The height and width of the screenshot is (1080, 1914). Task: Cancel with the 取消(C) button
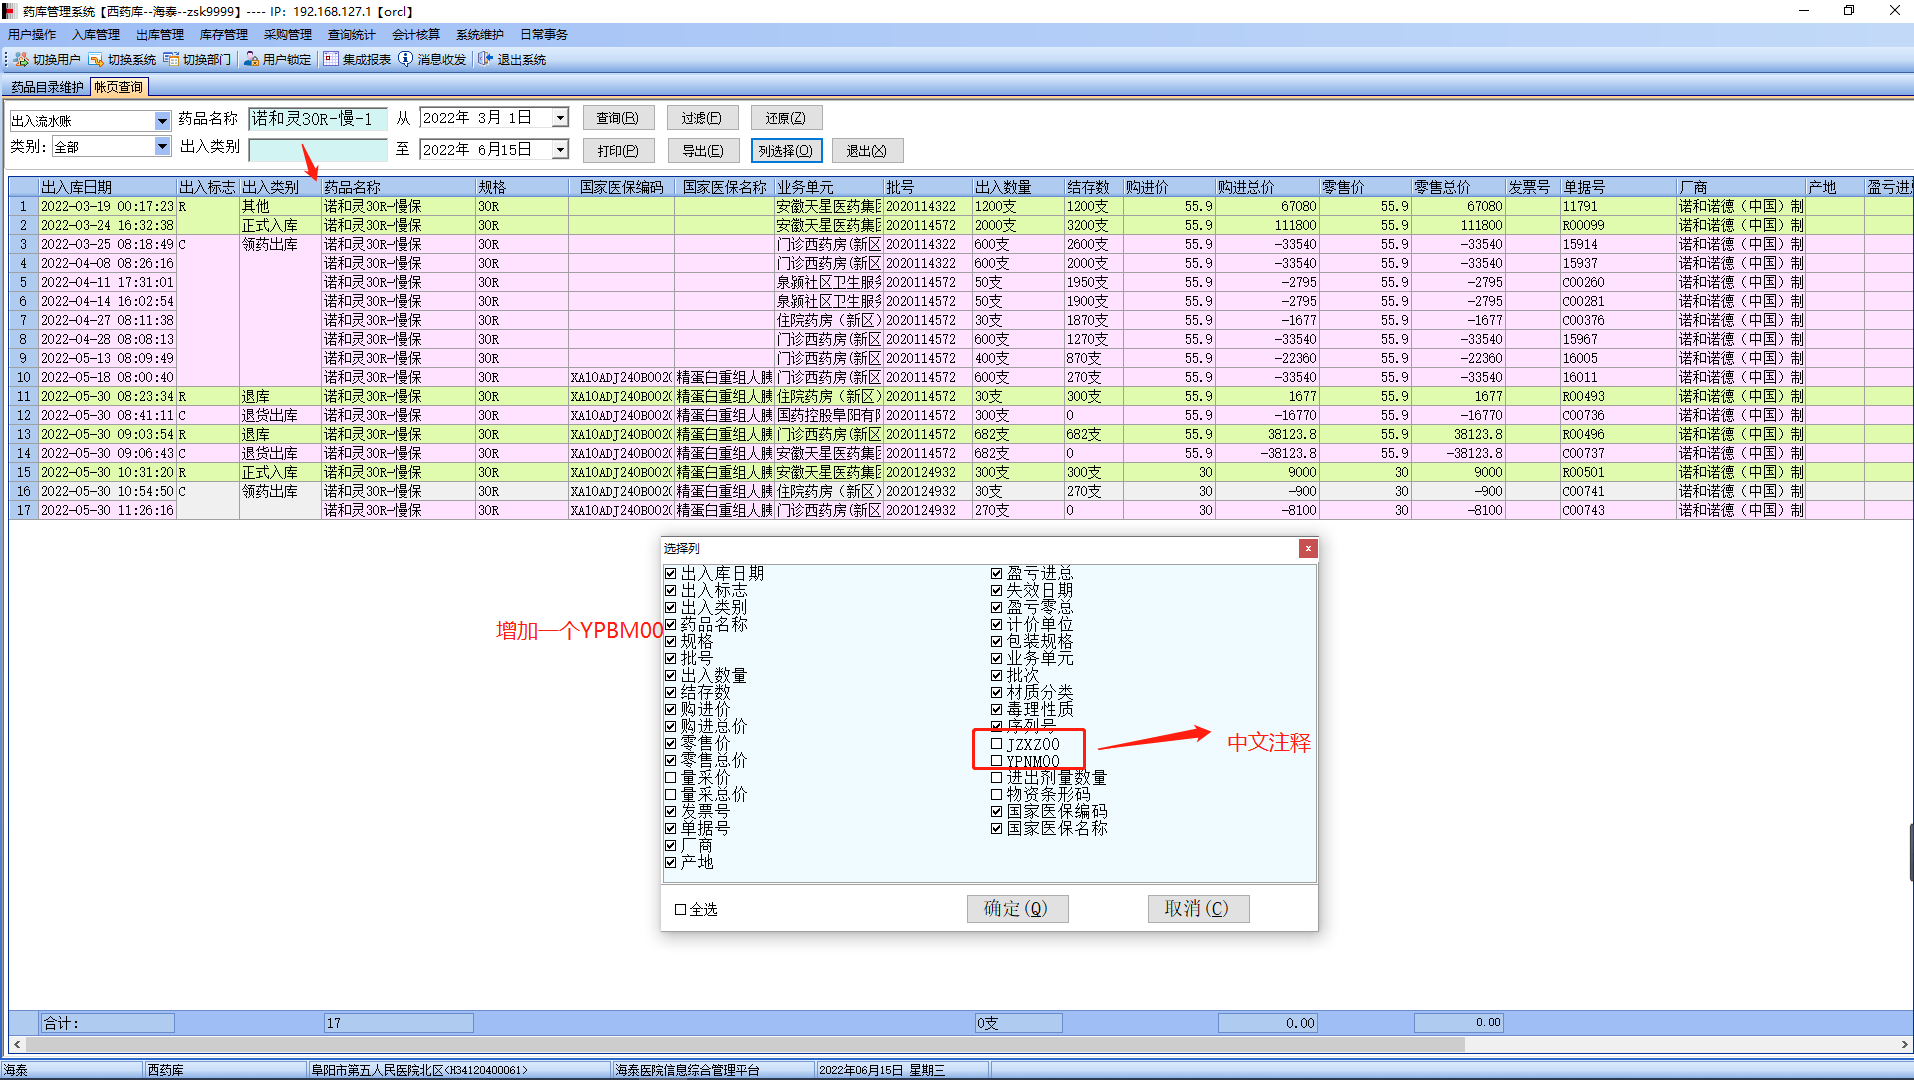pyautogui.click(x=1198, y=909)
